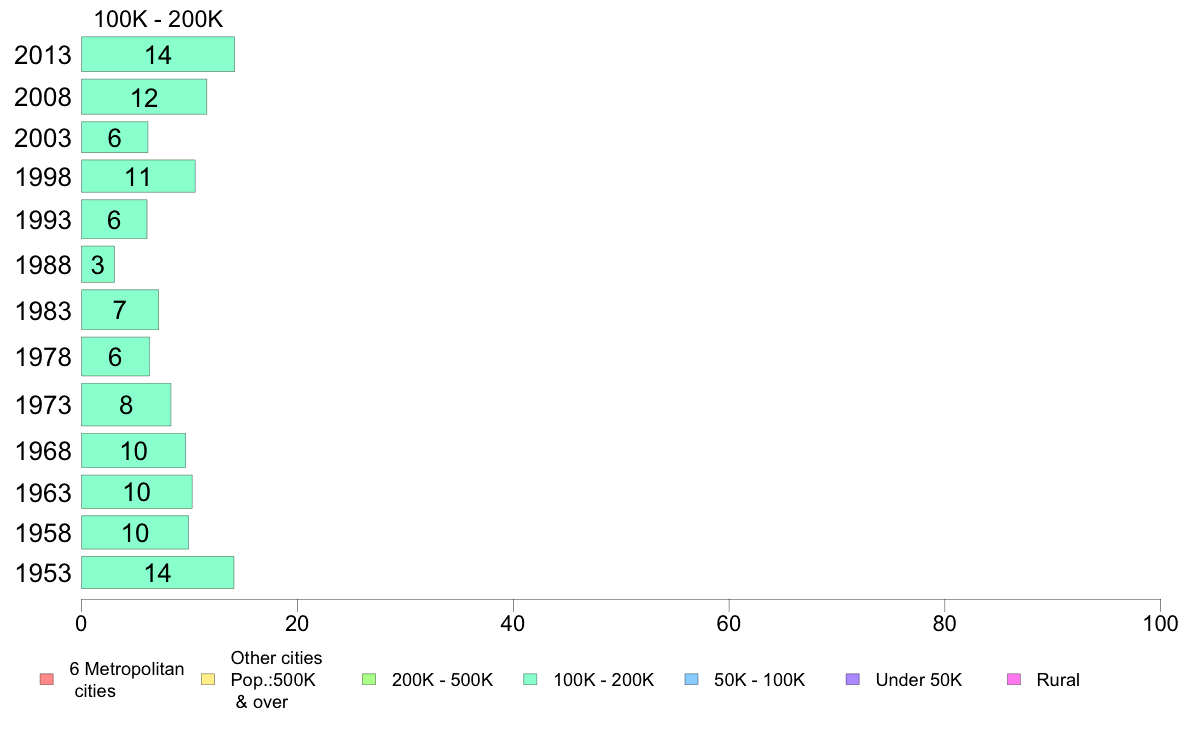
Task: Click the 1968 year axis label
Action: (x=43, y=451)
